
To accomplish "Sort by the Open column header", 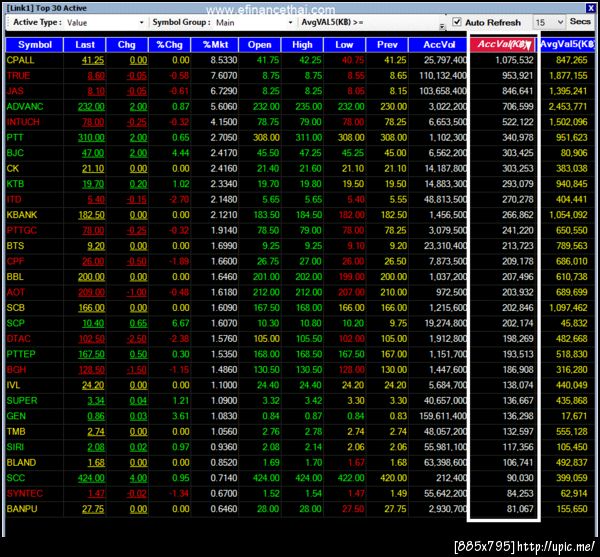I will (x=259, y=45).
